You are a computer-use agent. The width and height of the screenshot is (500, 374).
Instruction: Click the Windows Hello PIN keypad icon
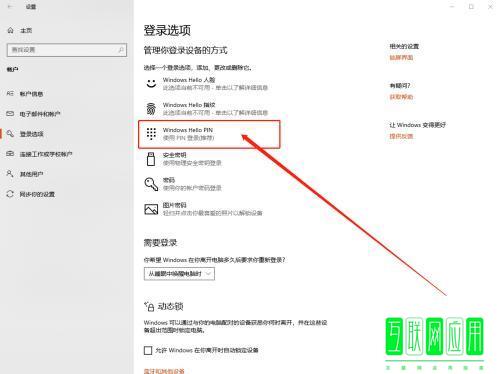[x=151, y=134]
